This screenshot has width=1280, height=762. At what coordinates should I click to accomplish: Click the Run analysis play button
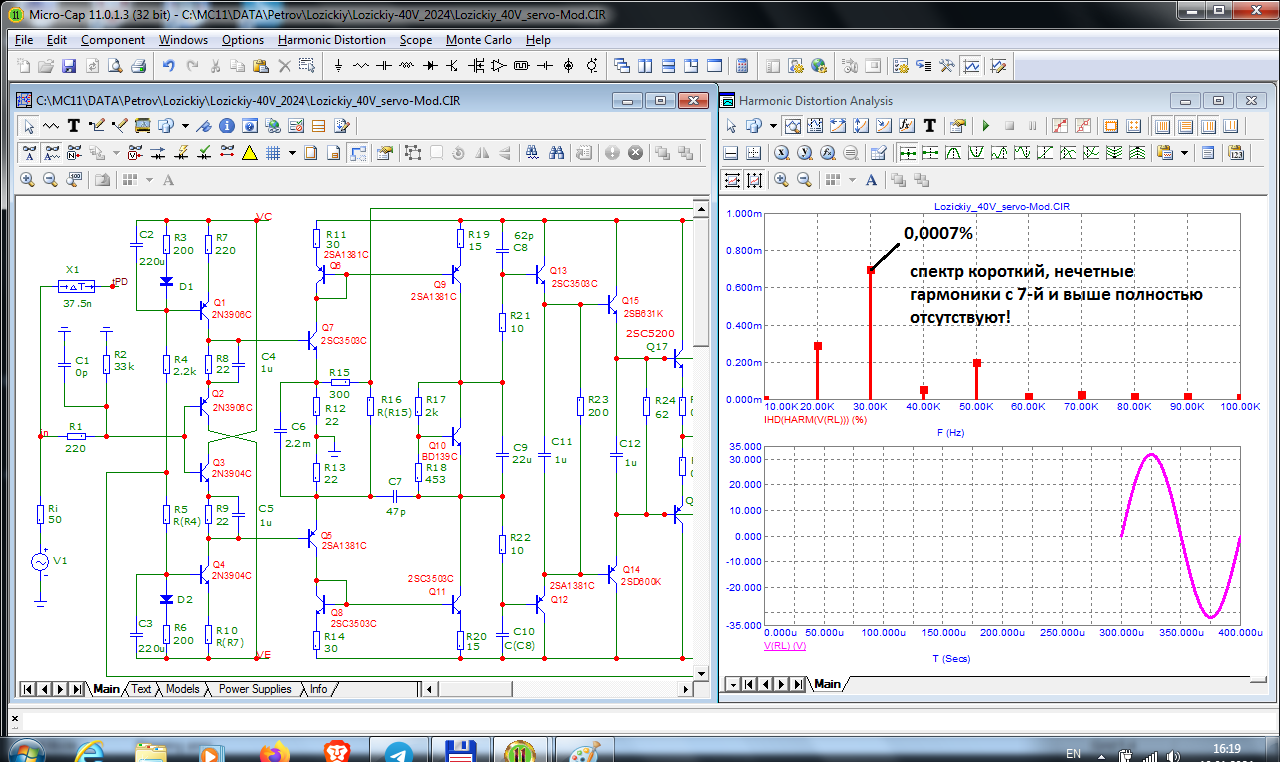[986, 126]
